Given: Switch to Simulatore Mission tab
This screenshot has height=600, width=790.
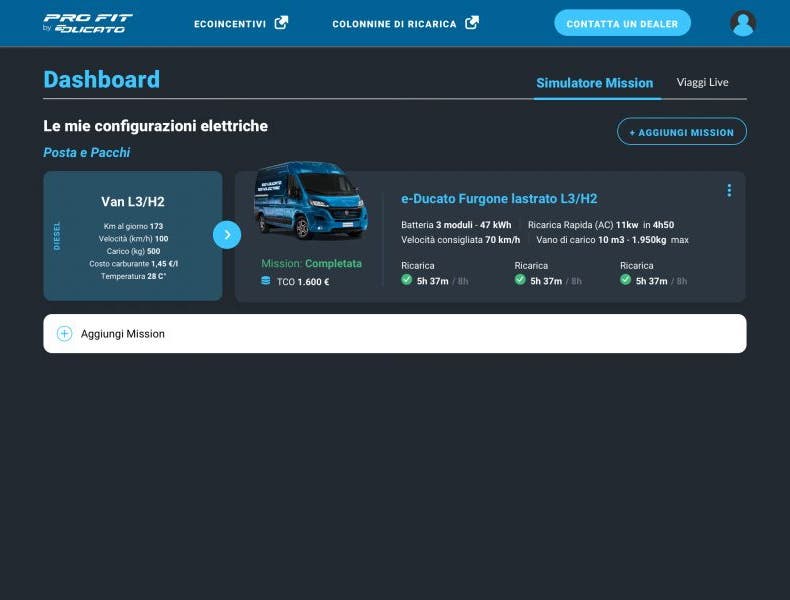Looking at the screenshot, I should (595, 83).
